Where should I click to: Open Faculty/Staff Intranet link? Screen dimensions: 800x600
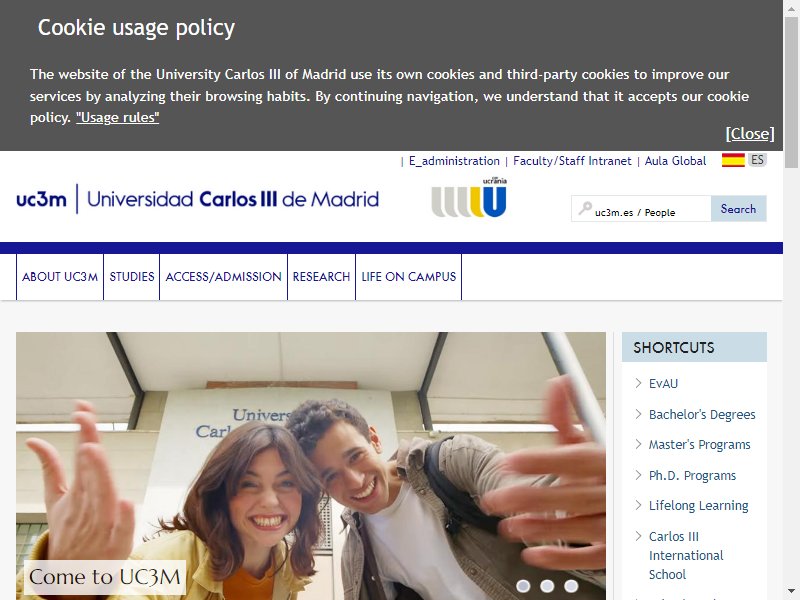pos(572,161)
